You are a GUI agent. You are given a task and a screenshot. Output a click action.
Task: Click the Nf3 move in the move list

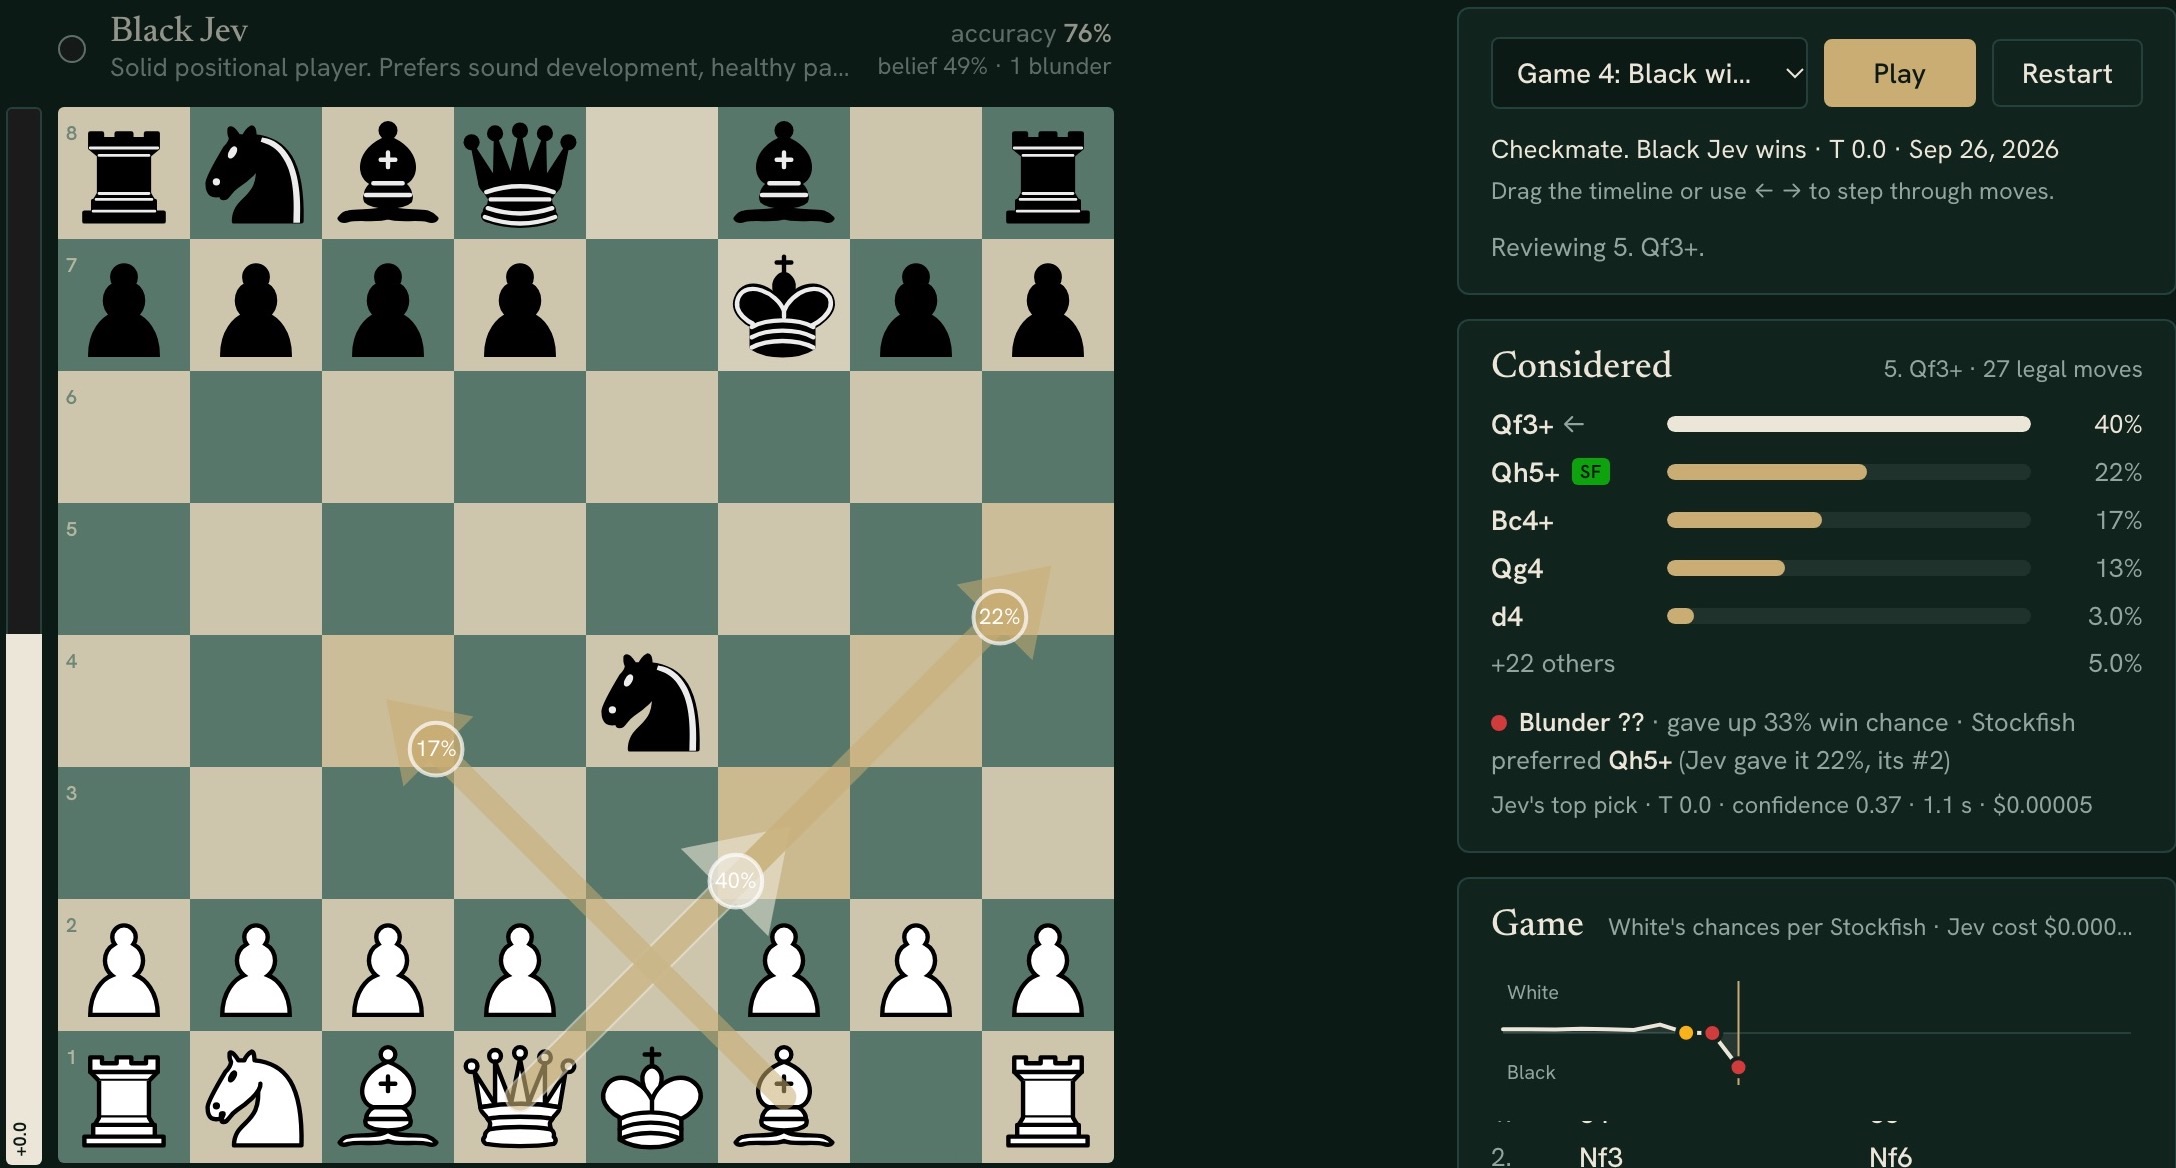[x=1600, y=1156]
